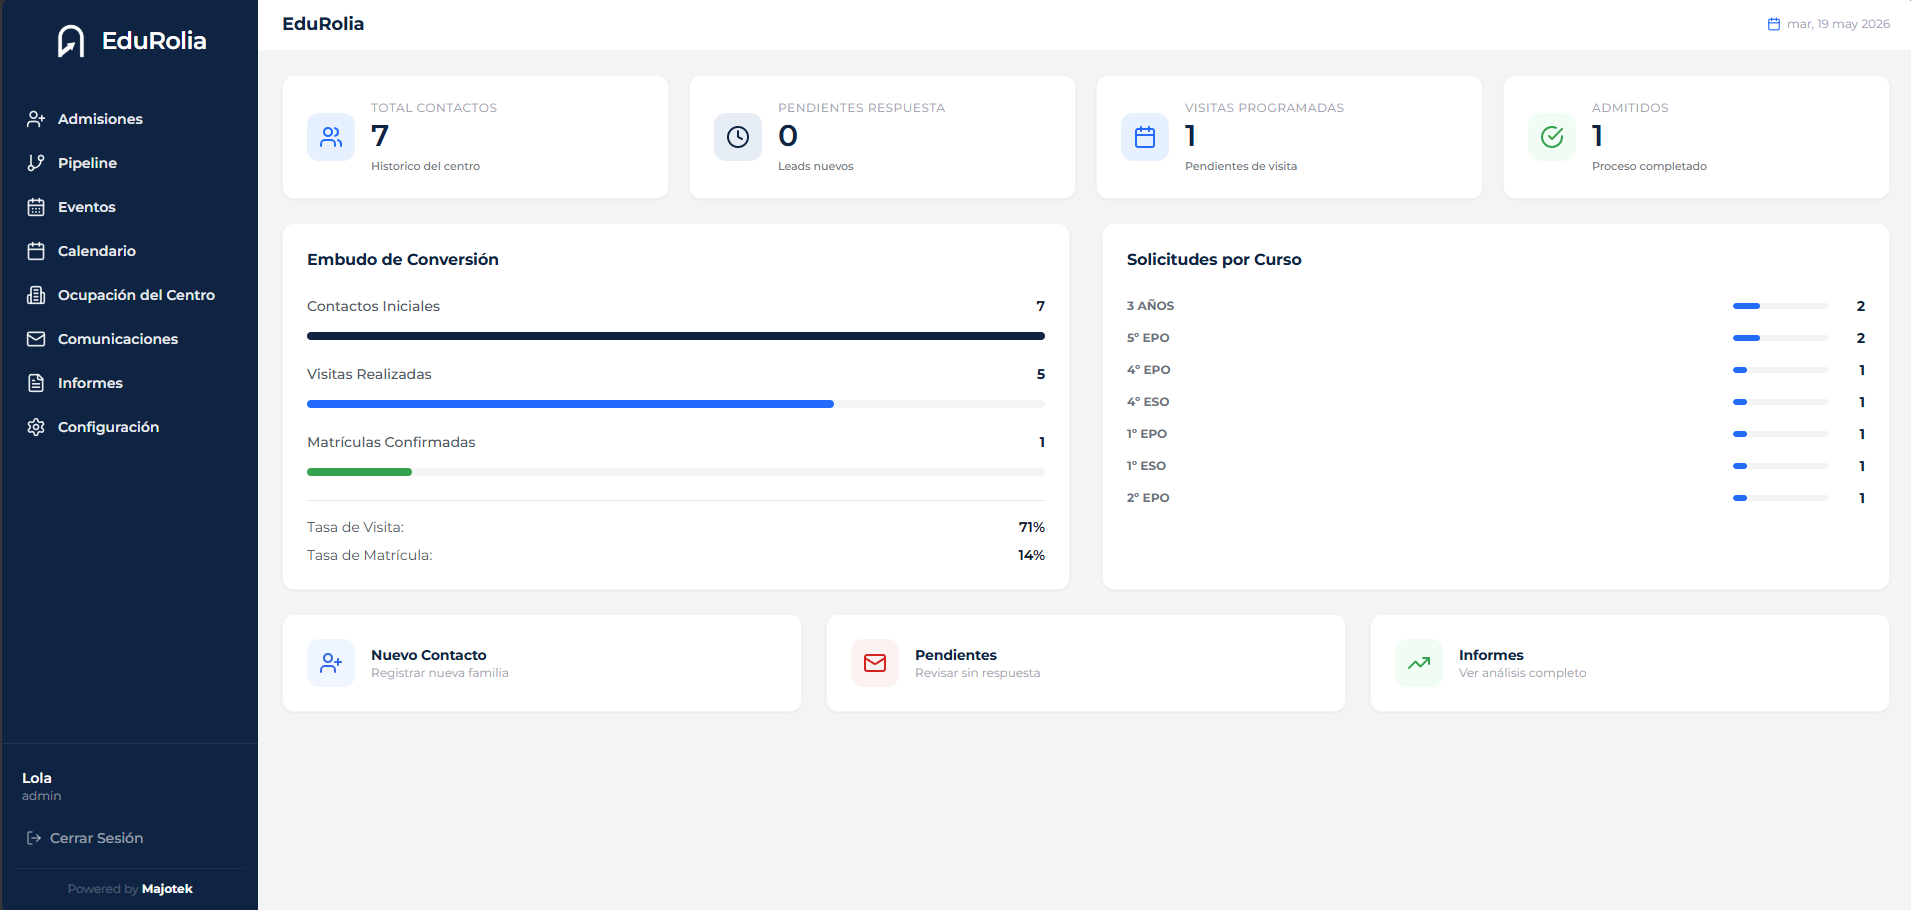The width and height of the screenshot is (1911, 910).
Task: Follow the Majotek link in footer
Action: pyautogui.click(x=167, y=889)
